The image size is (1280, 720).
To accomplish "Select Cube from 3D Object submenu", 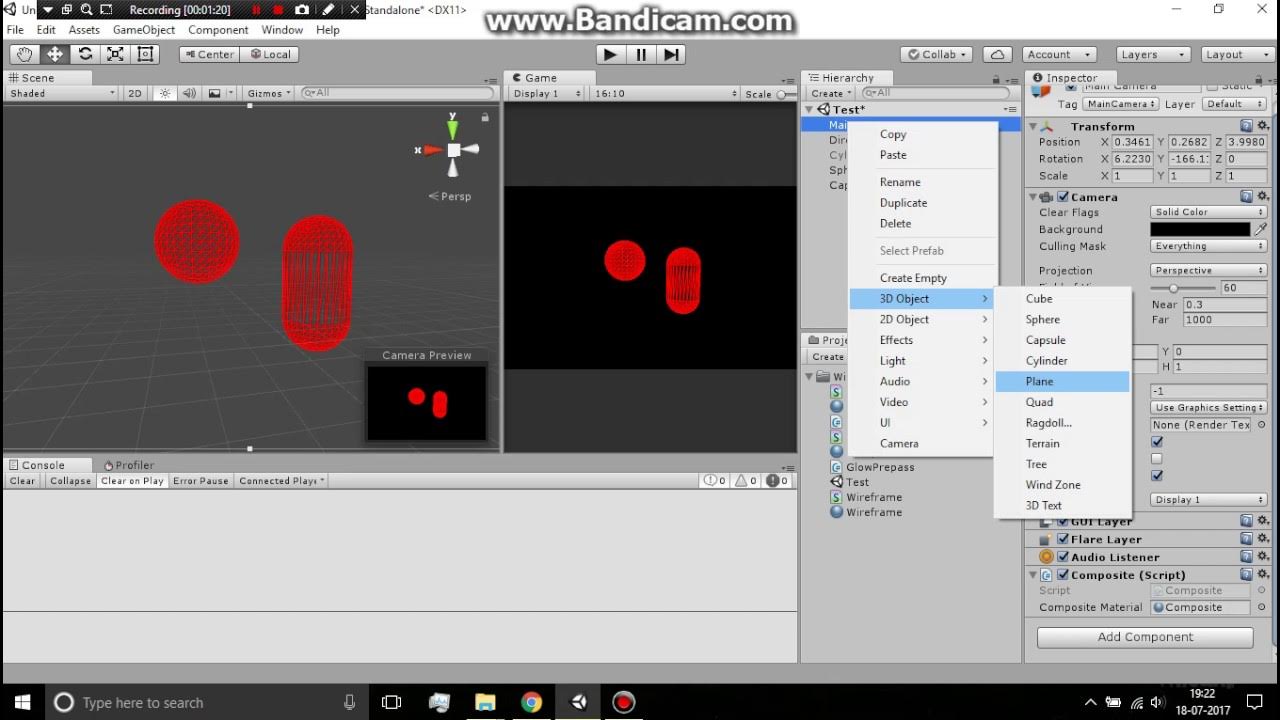I will (1062, 298).
